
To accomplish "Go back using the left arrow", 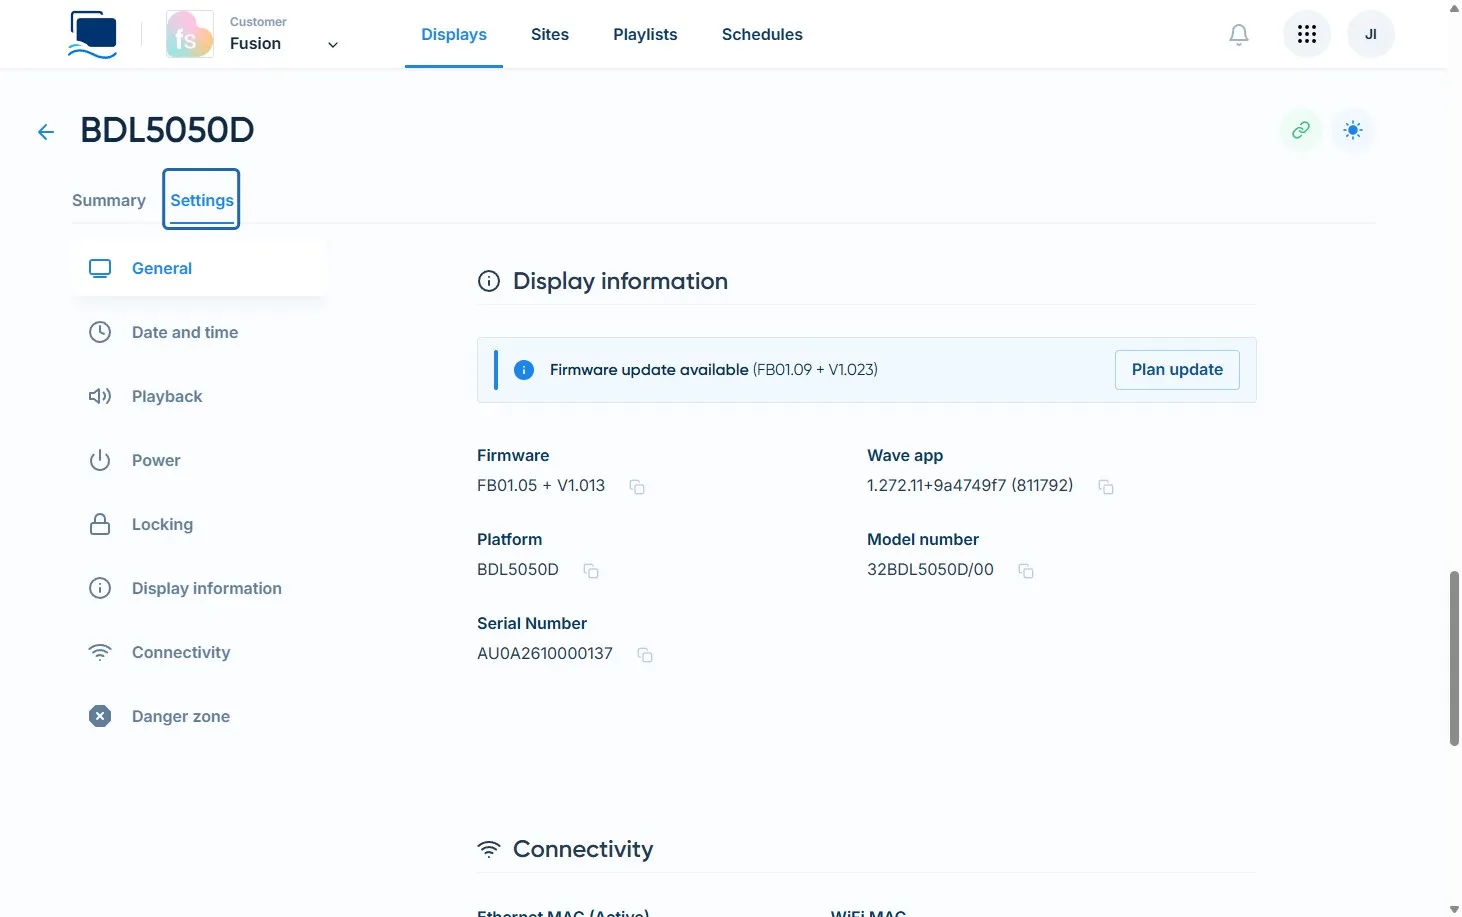I will 46,131.
